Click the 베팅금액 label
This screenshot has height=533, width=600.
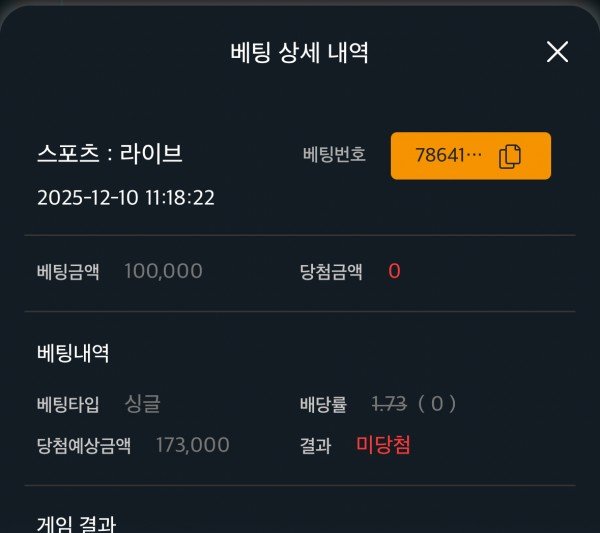(x=68, y=271)
